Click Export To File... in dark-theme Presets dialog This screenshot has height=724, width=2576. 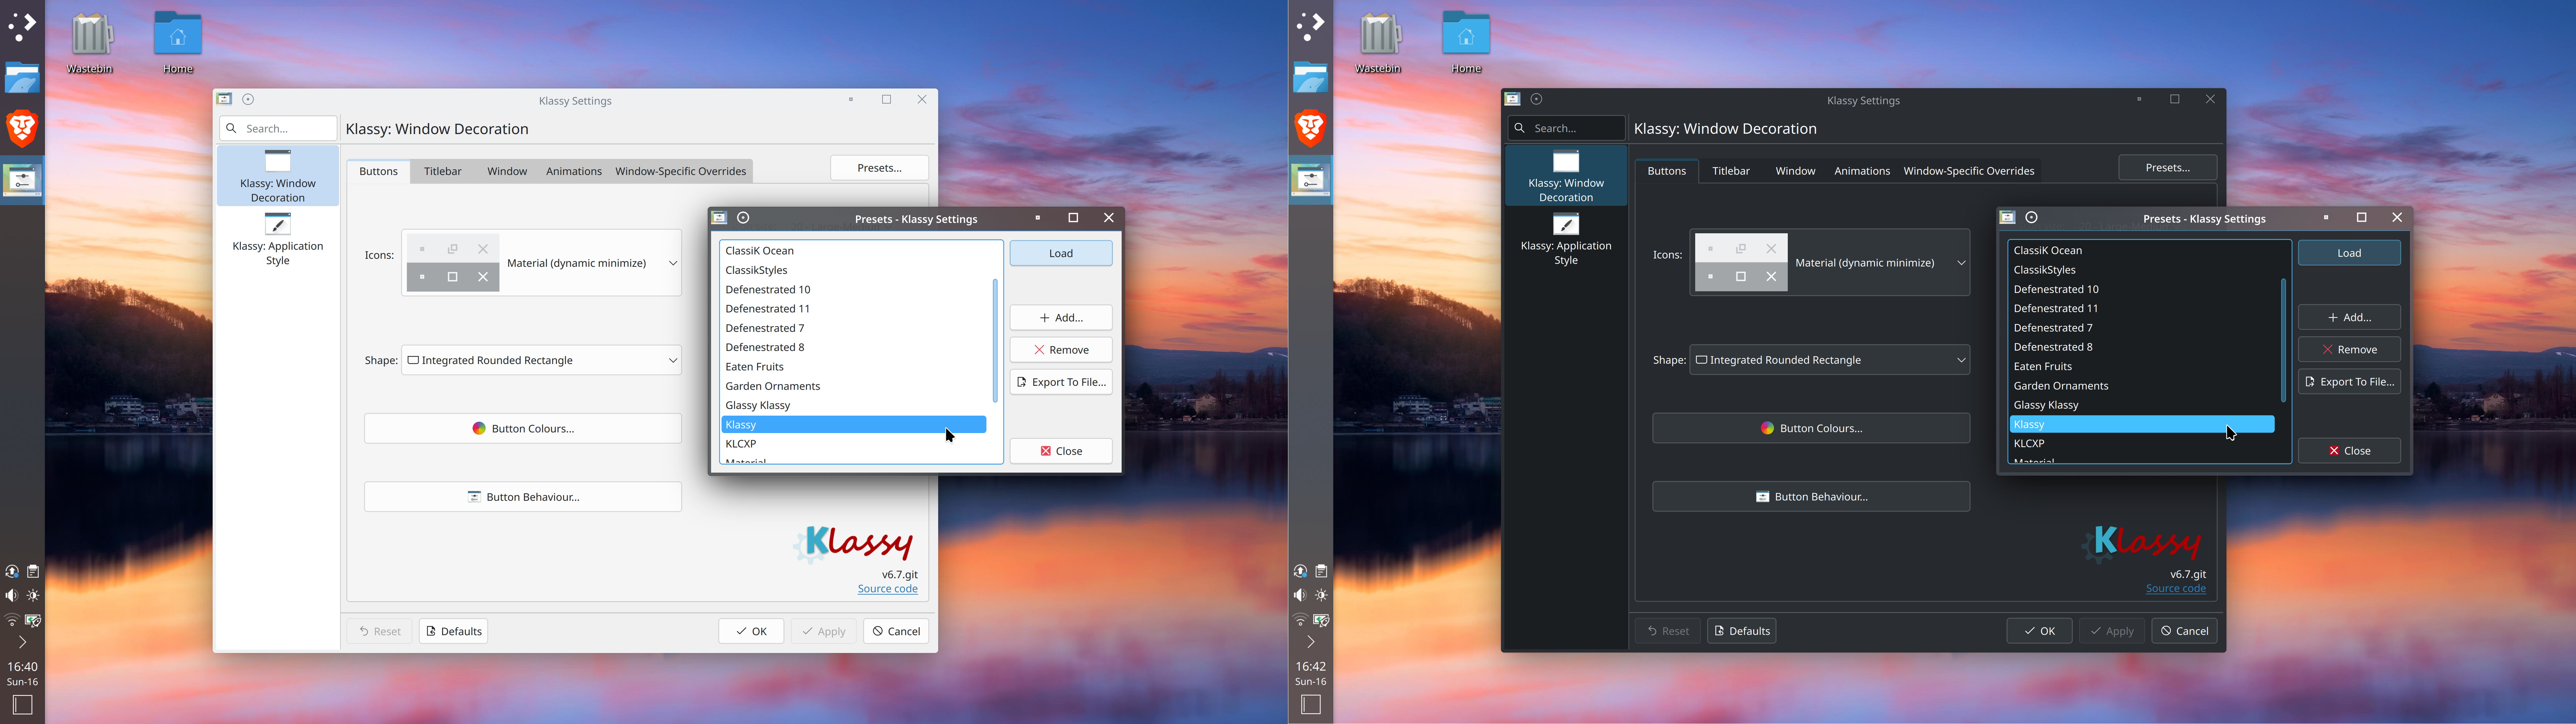click(2349, 382)
